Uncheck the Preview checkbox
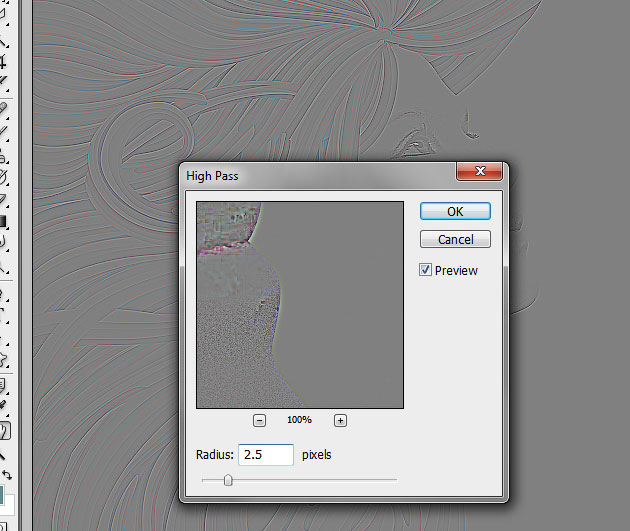The image size is (630, 531). point(425,270)
